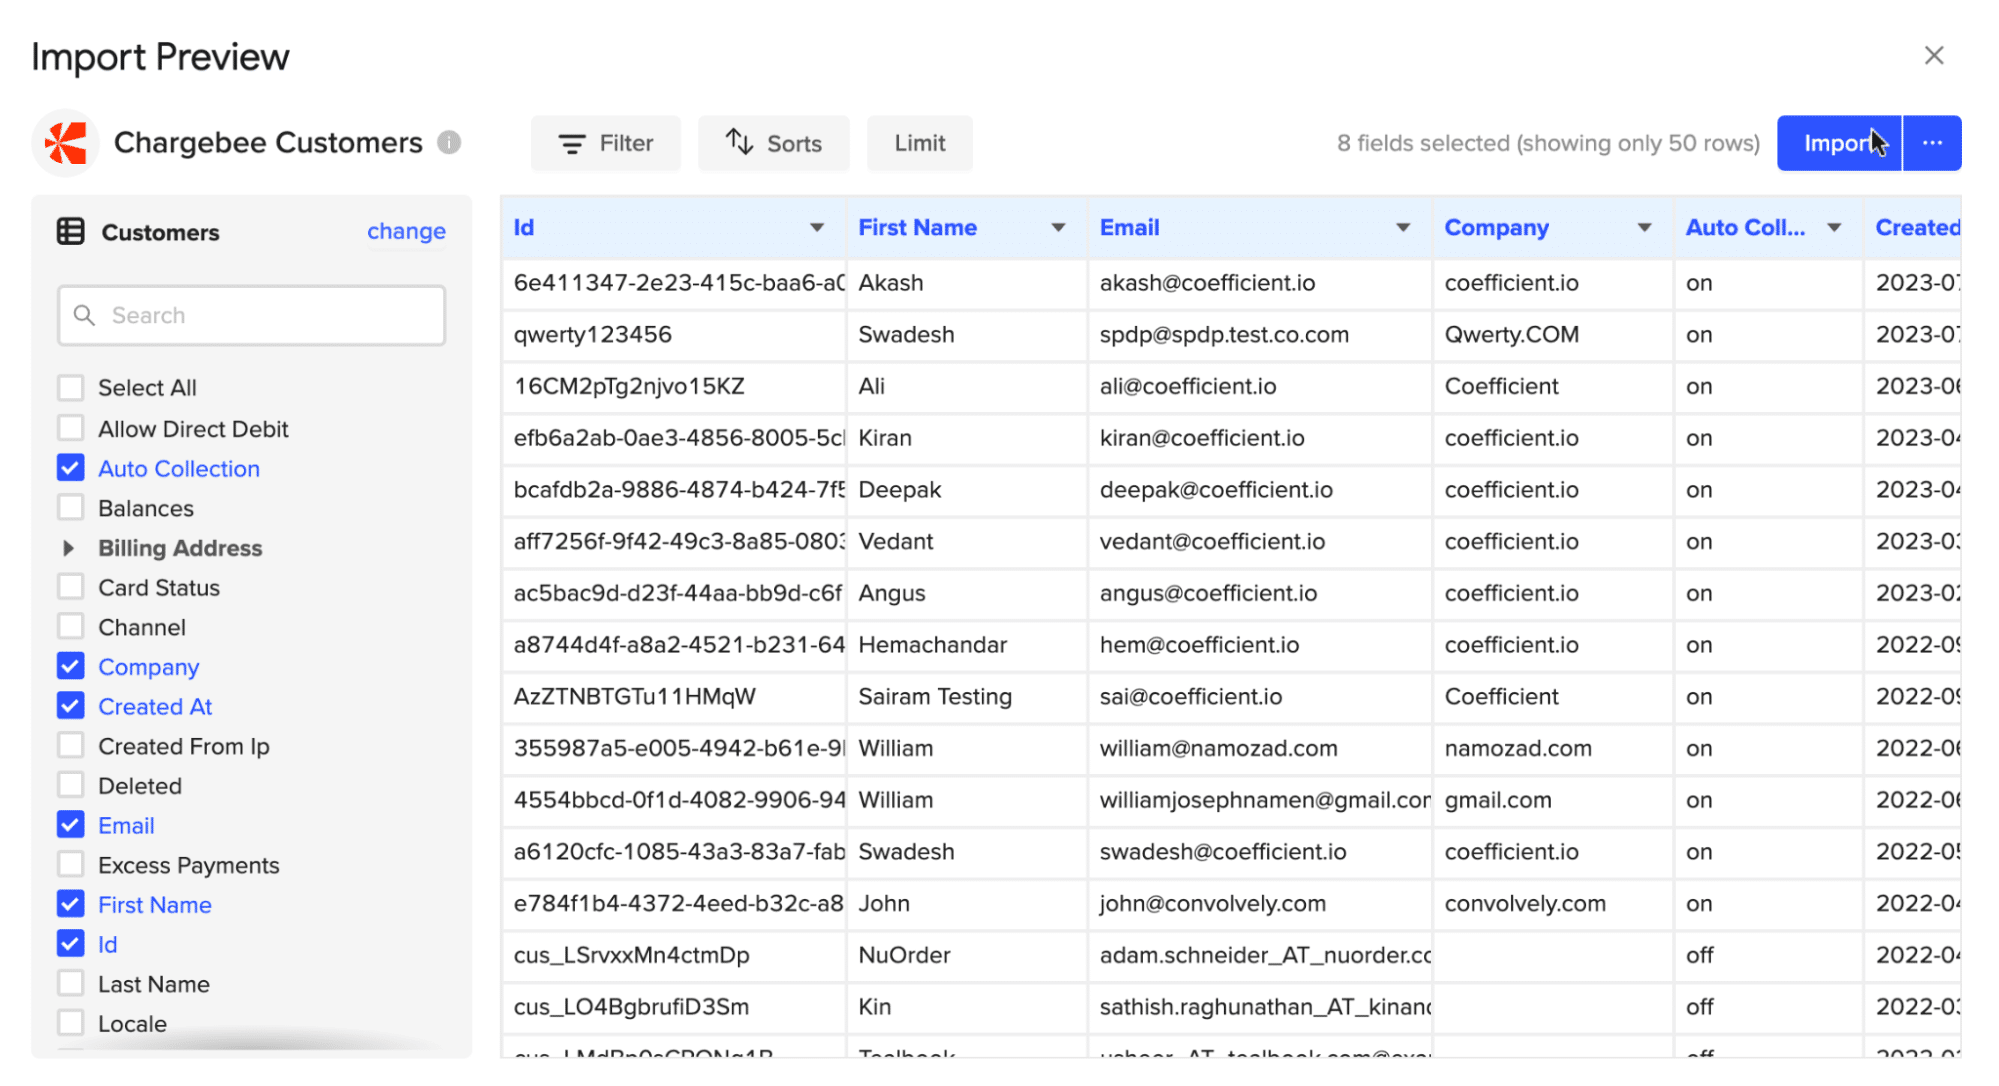Click the Chargebee logo icon
Viewport: 1999px width, 1086px height.
point(66,143)
